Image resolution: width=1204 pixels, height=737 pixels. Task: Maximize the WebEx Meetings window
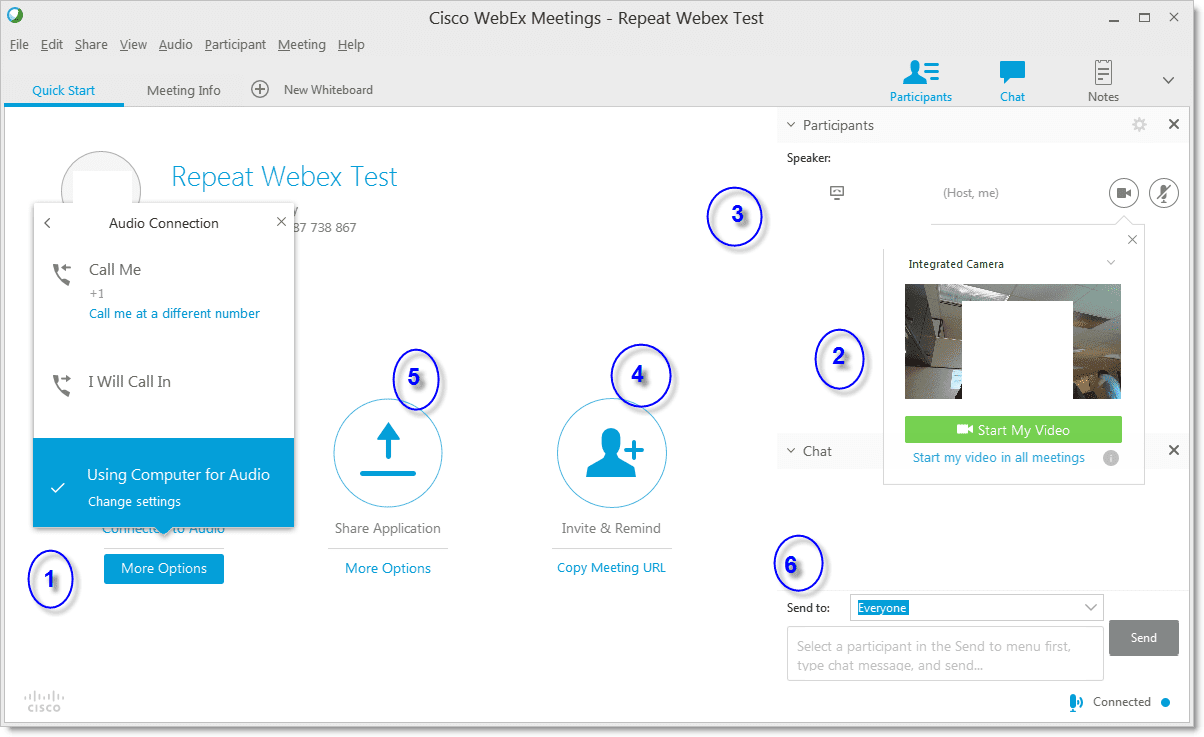pyautogui.click(x=1145, y=17)
